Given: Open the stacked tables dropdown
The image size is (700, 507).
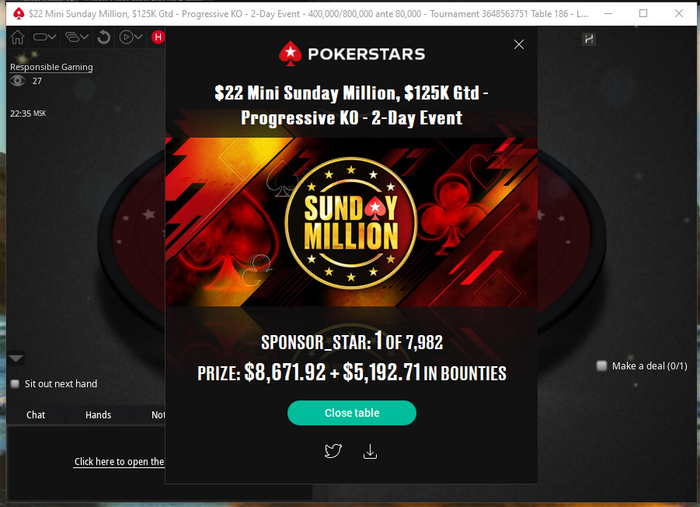Looking at the screenshot, I should (77, 37).
